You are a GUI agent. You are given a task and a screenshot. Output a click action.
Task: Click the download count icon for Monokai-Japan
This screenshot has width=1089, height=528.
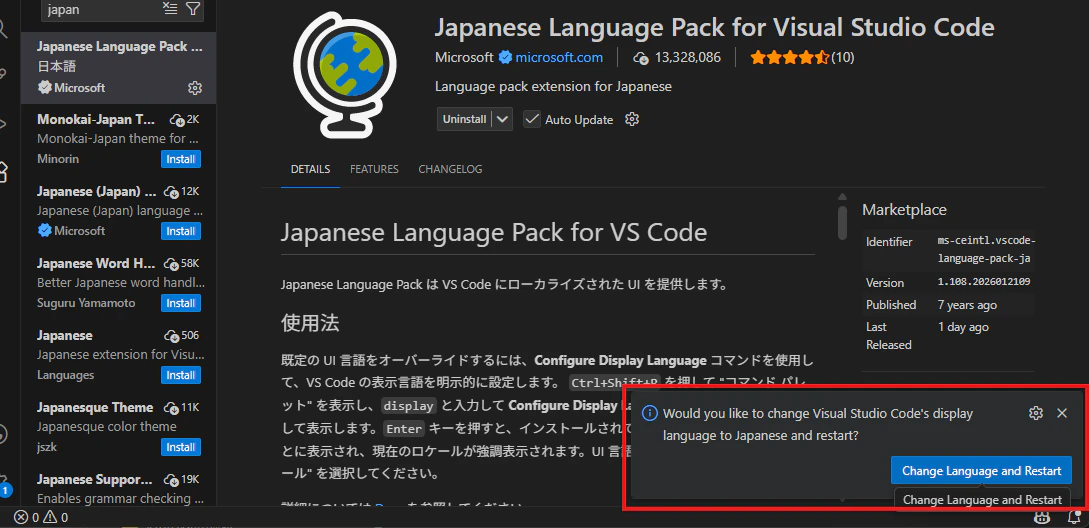pyautogui.click(x=177, y=119)
